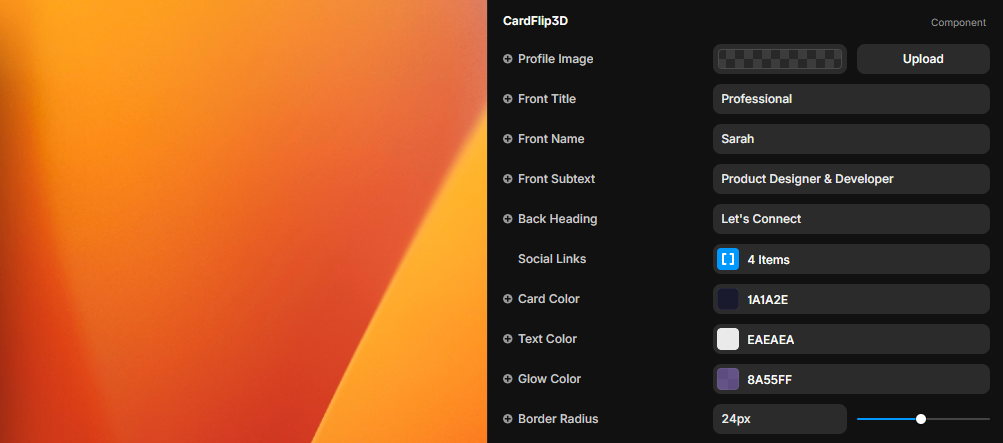Open the purple Glow Color swatch

click(728, 379)
